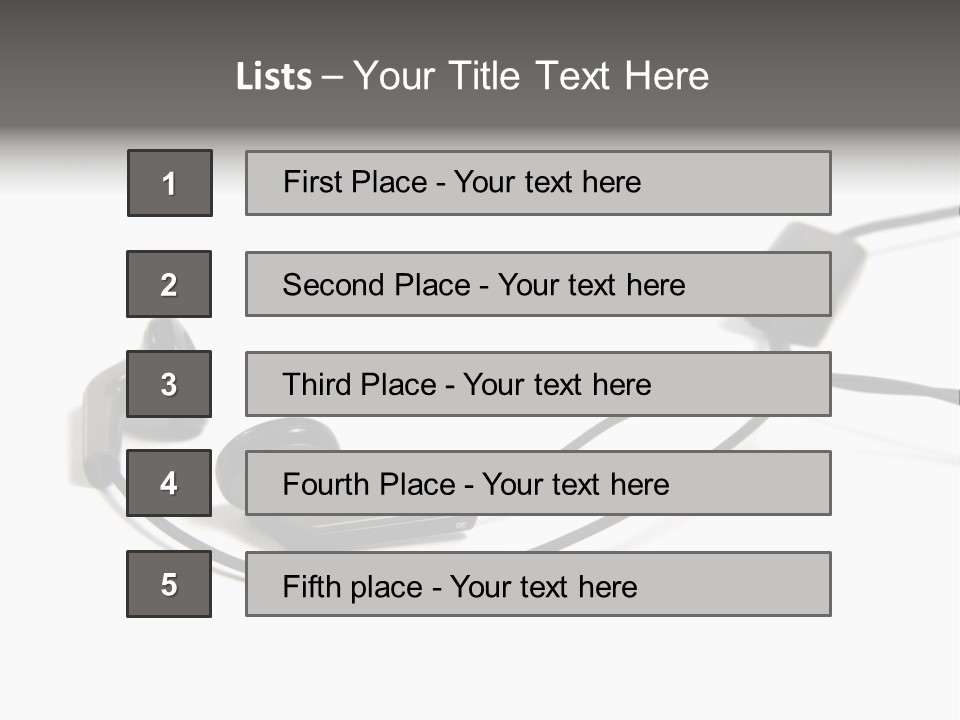This screenshot has width=960, height=720.
Task: Select the "Your Title Text Here" title text
Action: pos(531,76)
